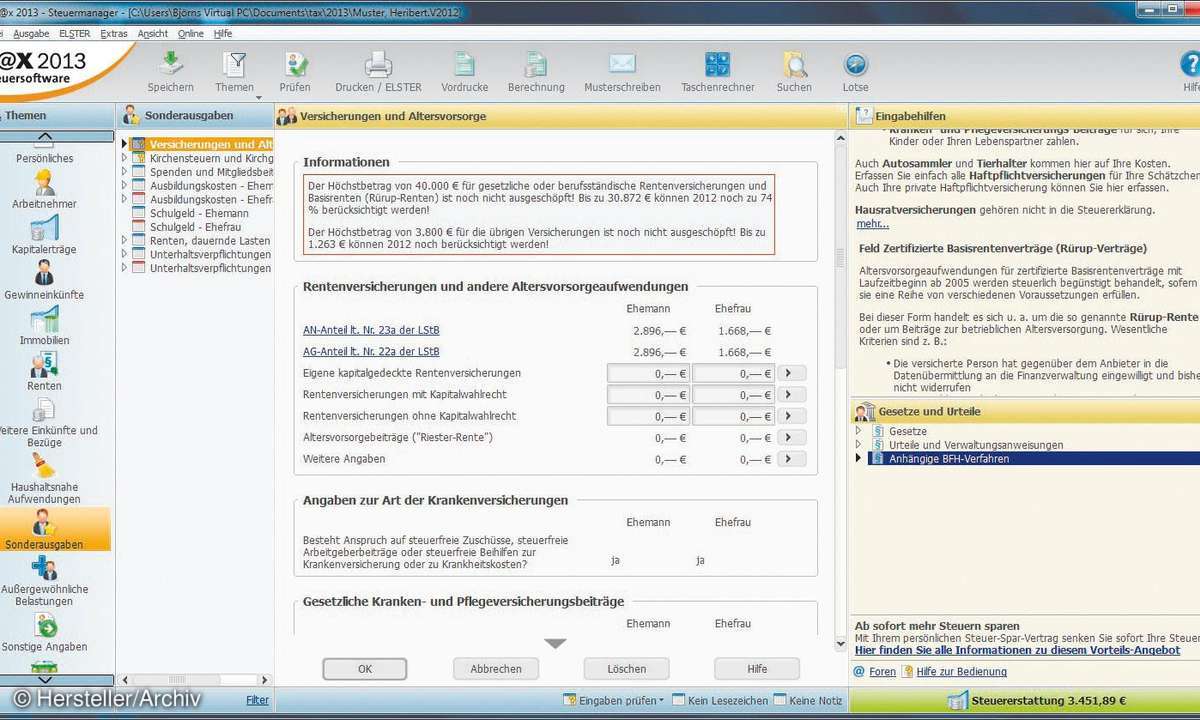Expand the Anhängige BFH-Verfahren node

pyautogui.click(x=858, y=458)
